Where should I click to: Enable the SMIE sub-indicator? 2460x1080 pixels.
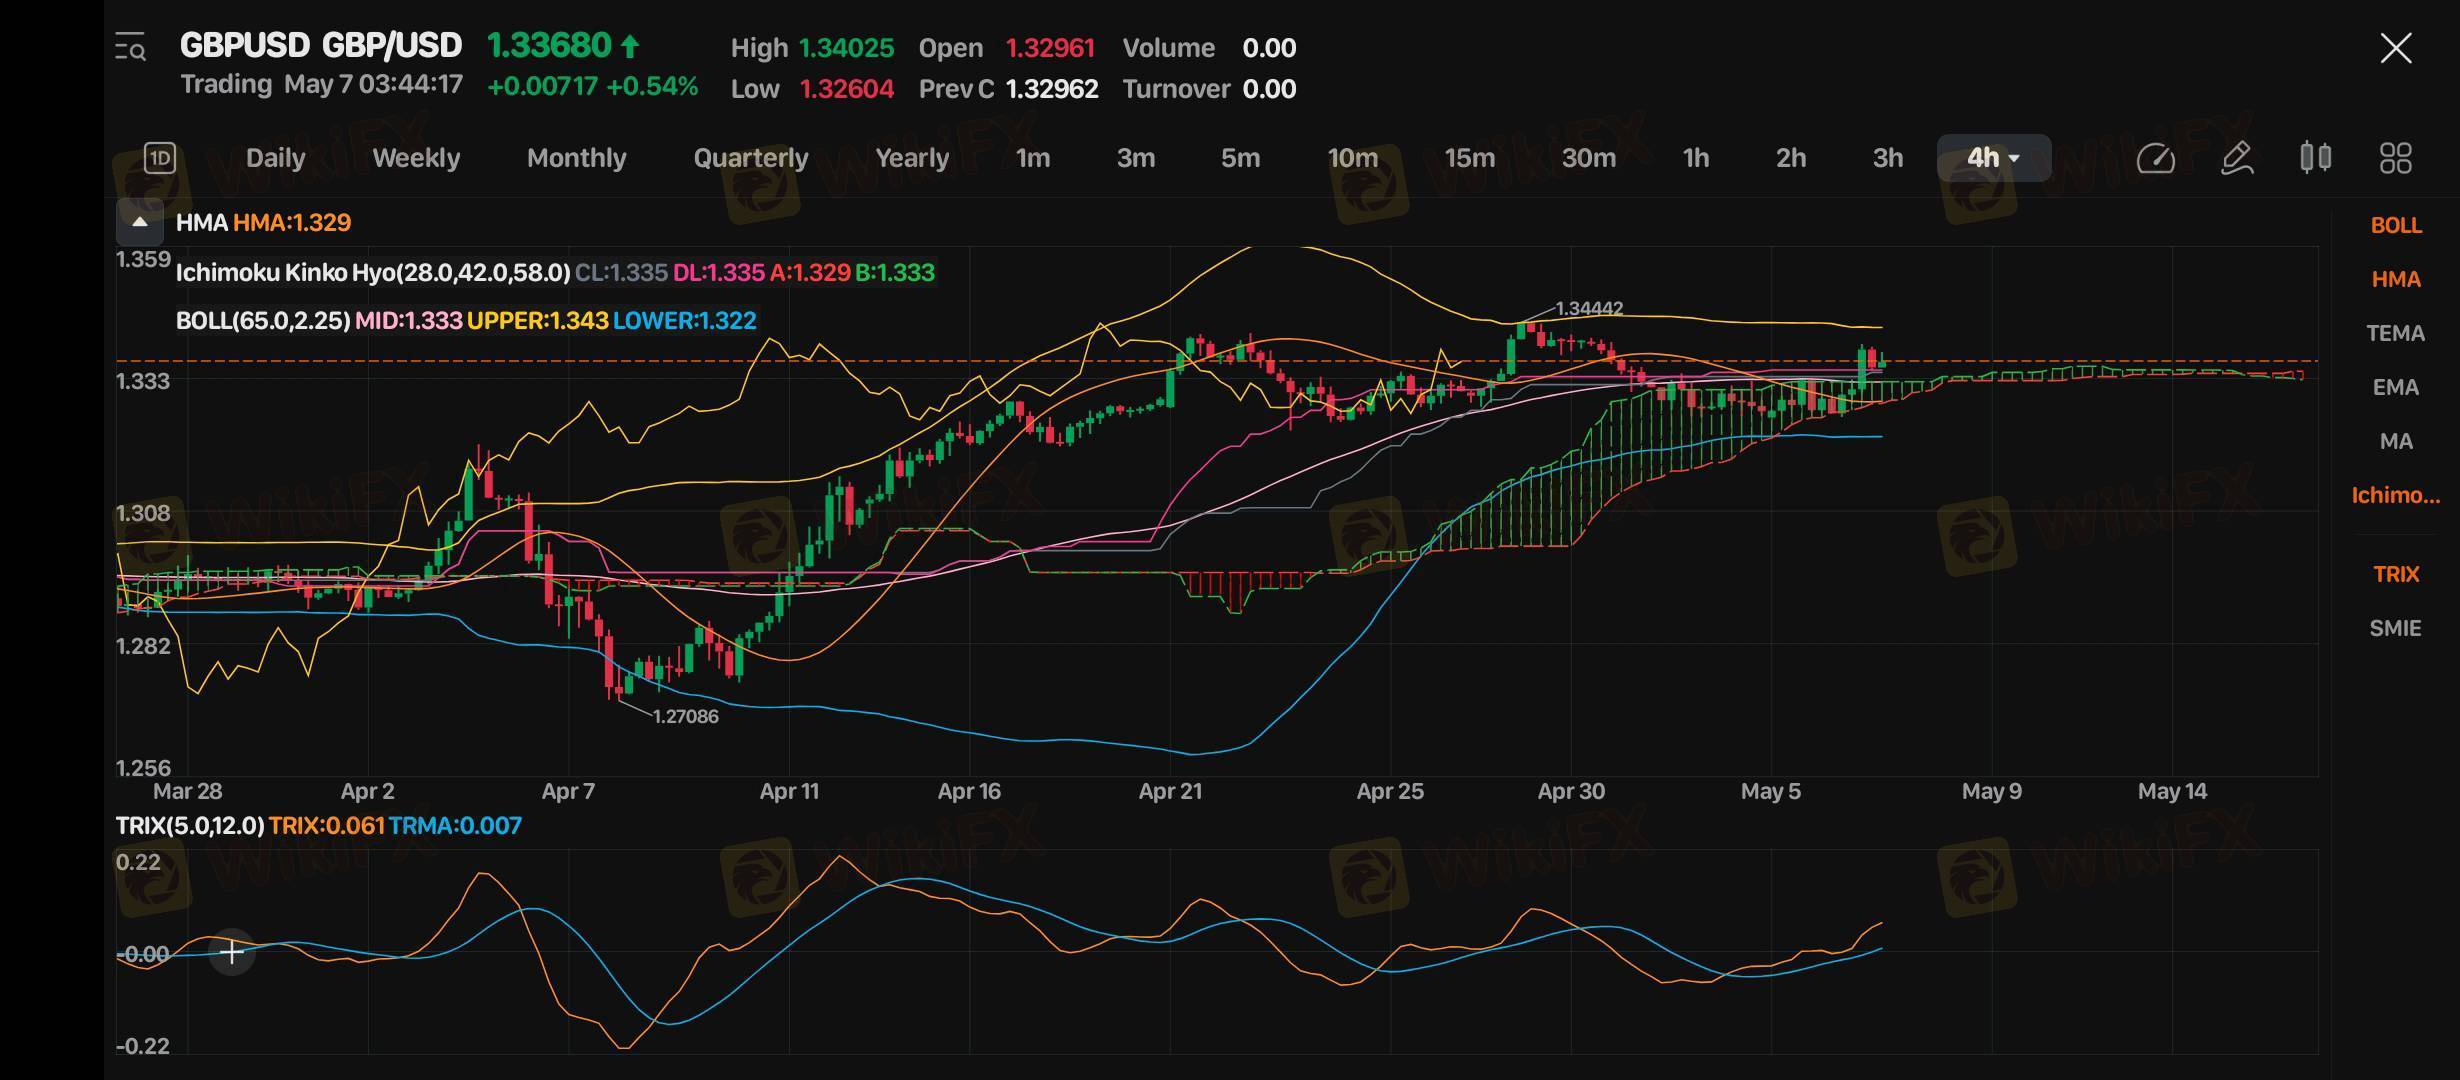[2395, 628]
